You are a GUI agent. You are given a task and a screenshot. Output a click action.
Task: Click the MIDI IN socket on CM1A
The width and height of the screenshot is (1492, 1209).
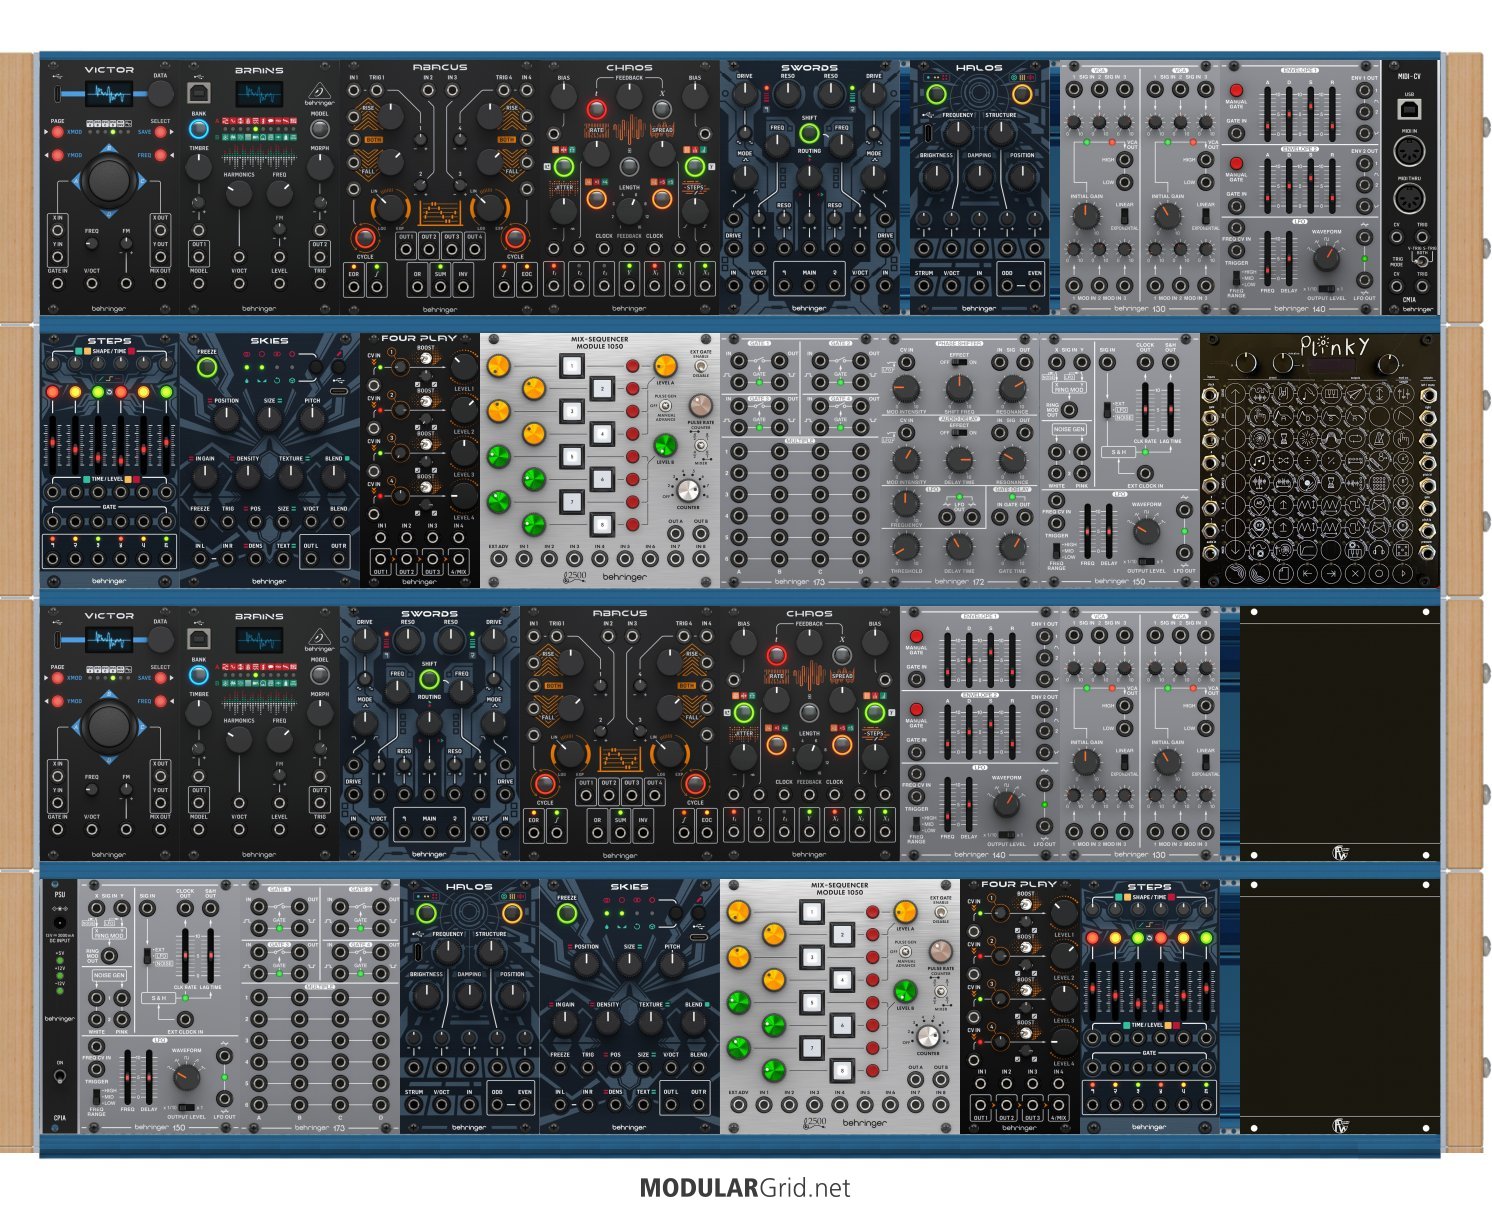point(1409,151)
